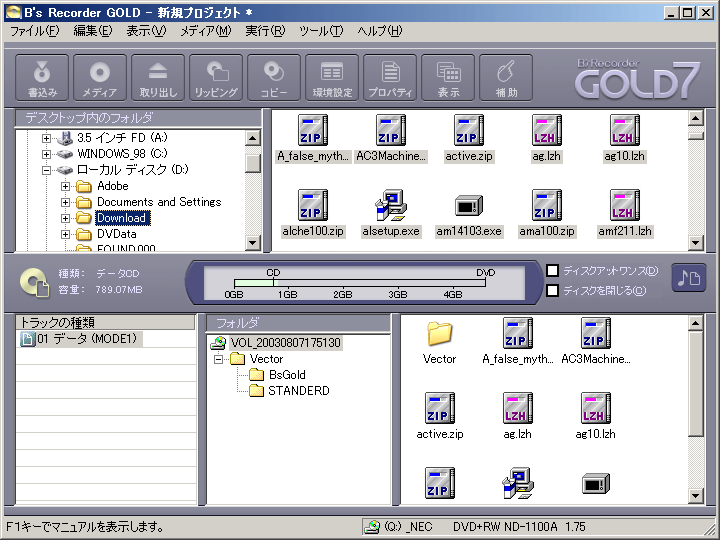Select BsGold folder in project tree

pos(287,375)
